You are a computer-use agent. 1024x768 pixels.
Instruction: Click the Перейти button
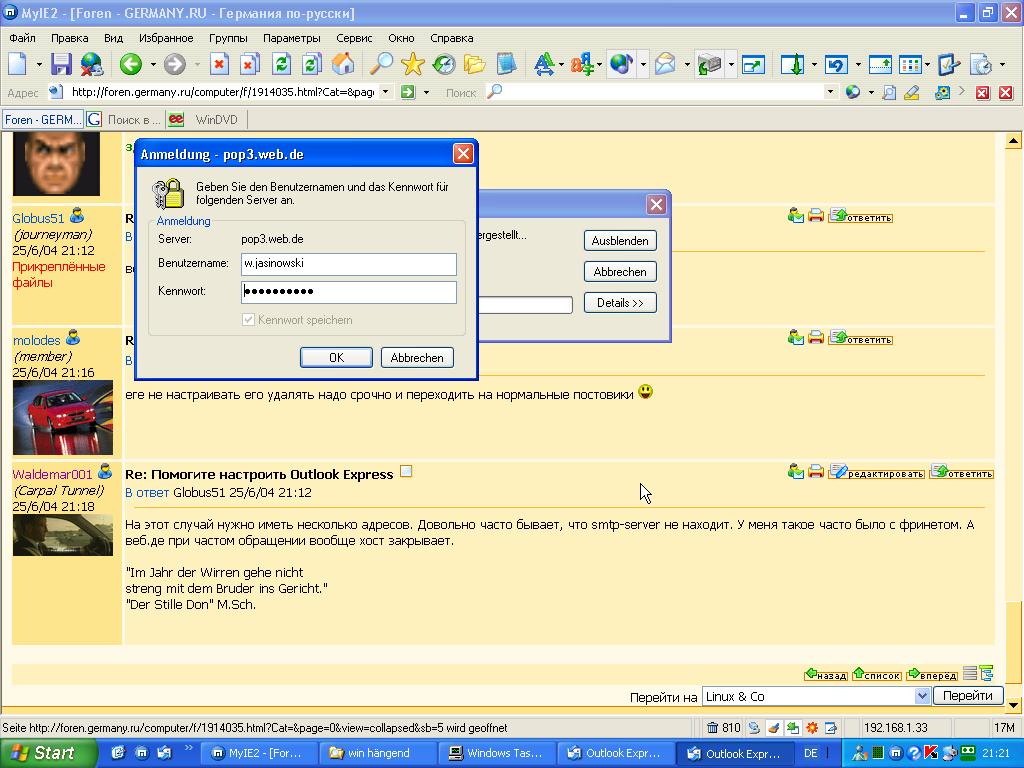coord(968,696)
